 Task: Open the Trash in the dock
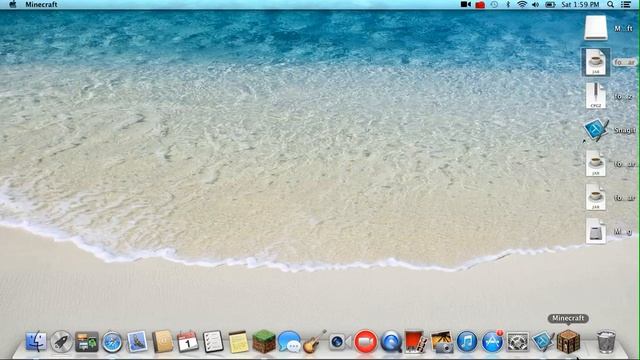click(606, 342)
